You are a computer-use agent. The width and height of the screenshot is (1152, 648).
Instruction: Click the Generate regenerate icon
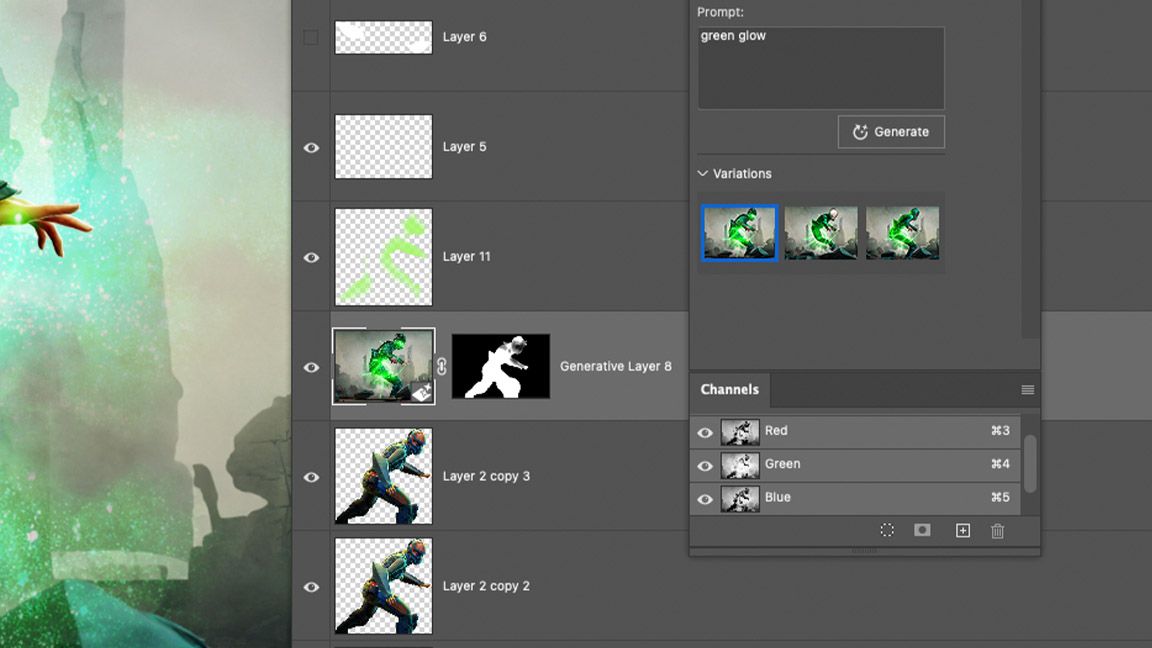[x=862, y=131]
